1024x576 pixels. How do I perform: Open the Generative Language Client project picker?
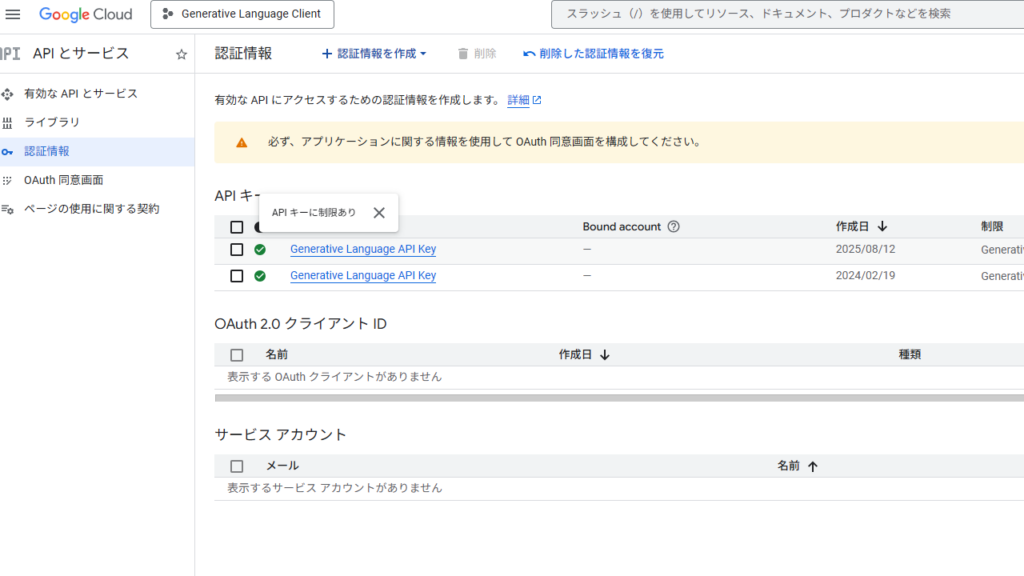coord(242,14)
